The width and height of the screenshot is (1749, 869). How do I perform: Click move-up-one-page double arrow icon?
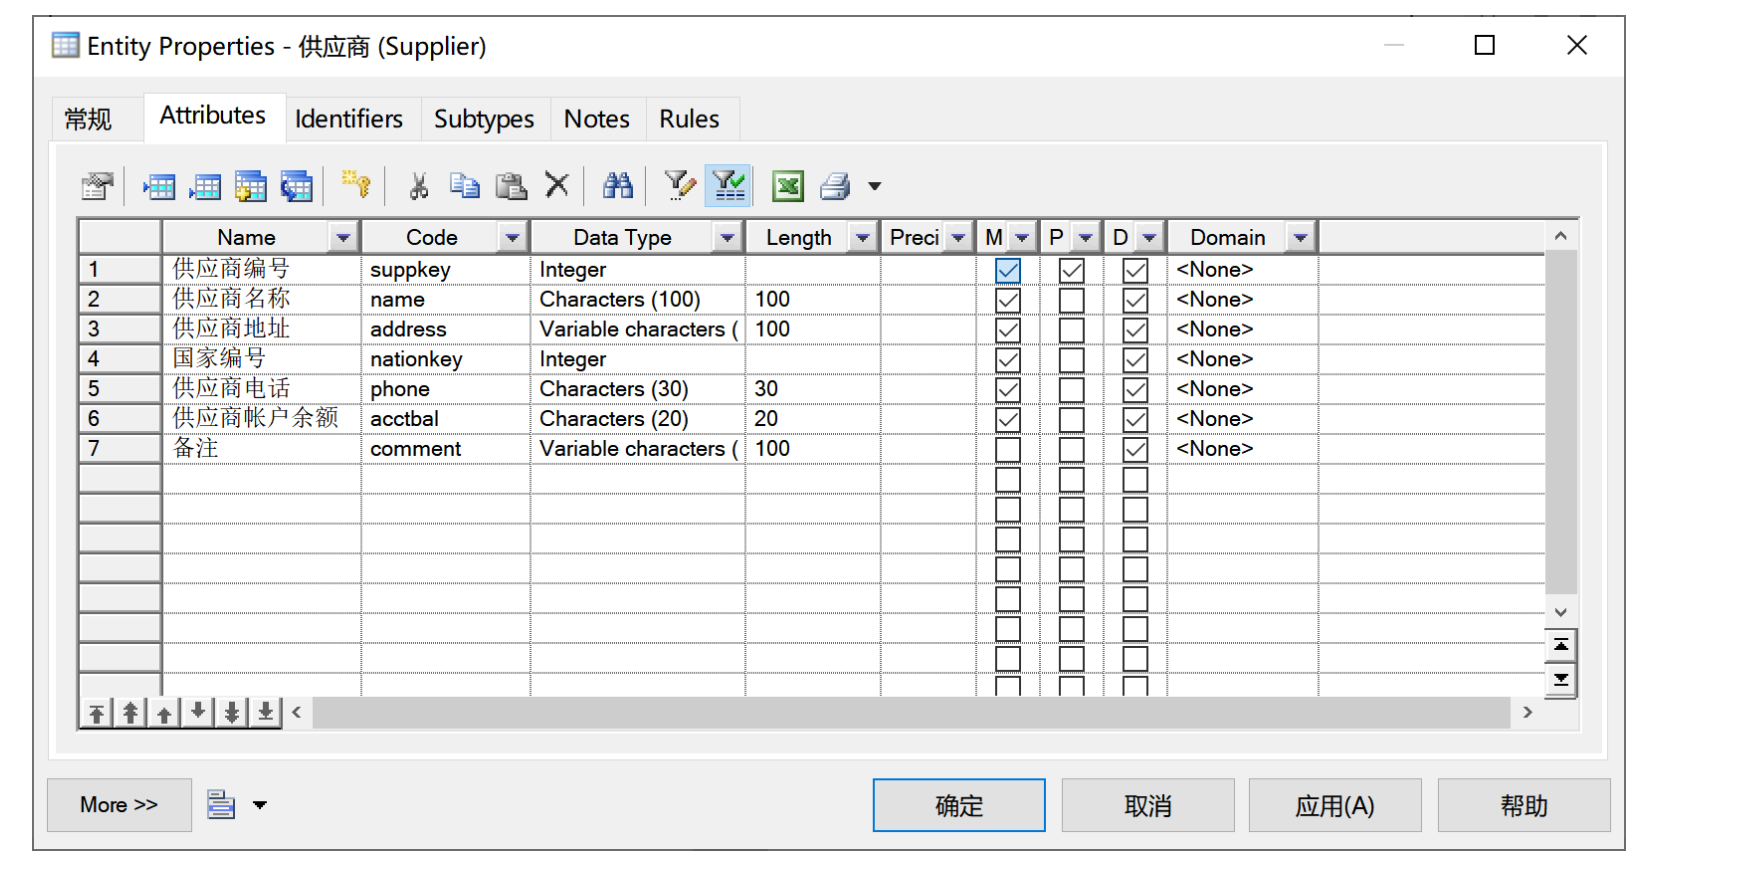(x=130, y=713)
